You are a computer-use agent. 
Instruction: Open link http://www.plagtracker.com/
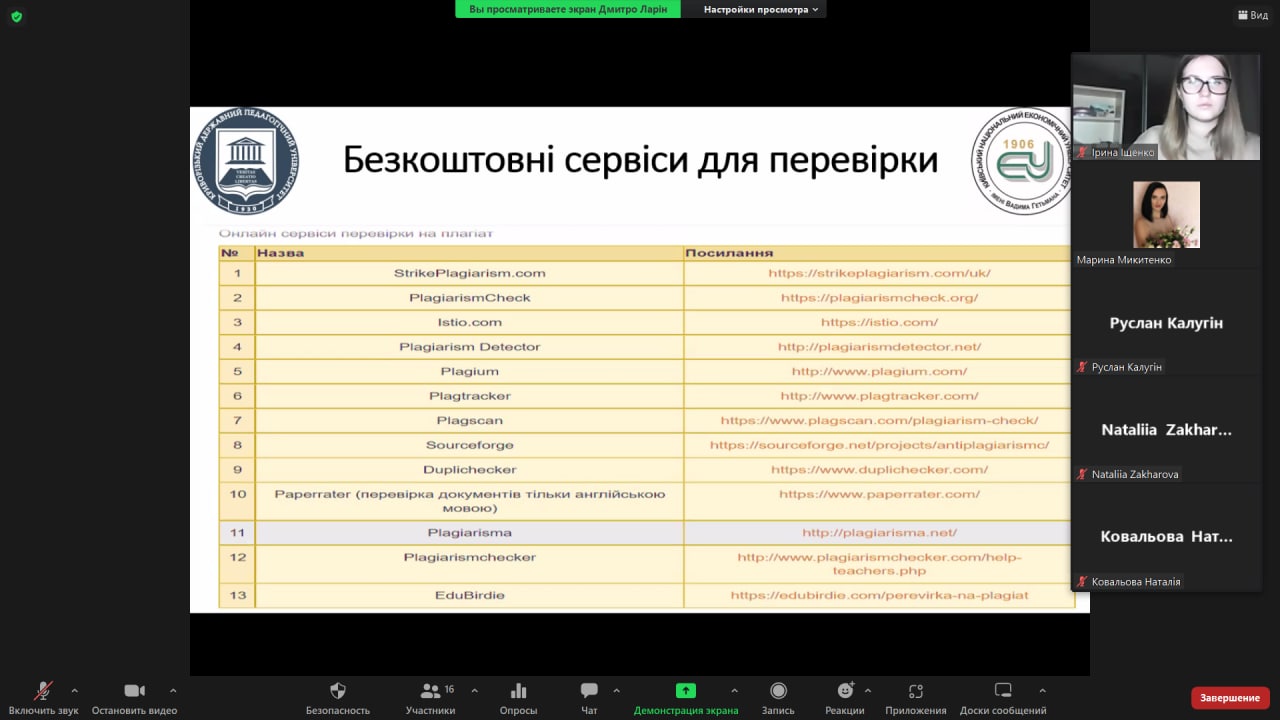point(879,396)
